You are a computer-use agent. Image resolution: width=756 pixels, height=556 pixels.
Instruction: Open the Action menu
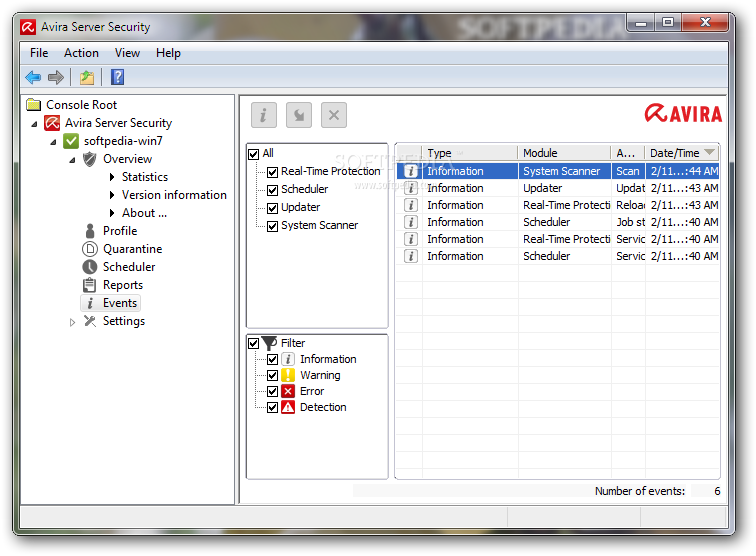click(81, 53)
